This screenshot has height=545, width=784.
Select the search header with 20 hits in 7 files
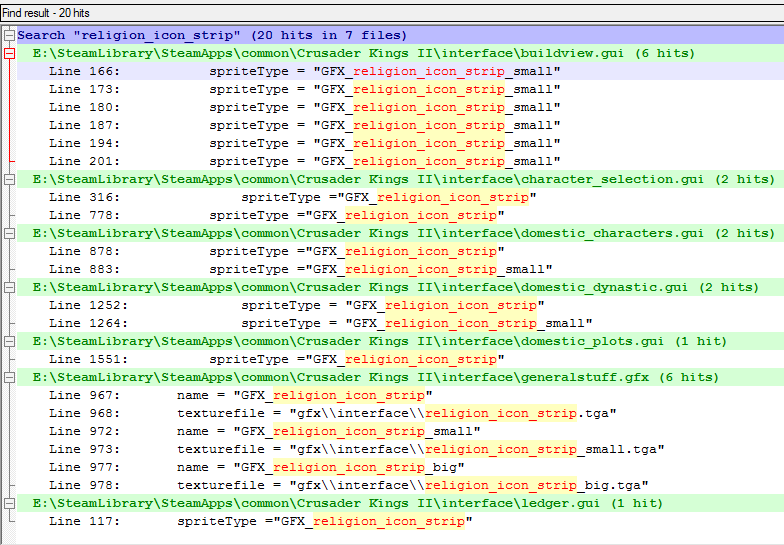point(400,36)
